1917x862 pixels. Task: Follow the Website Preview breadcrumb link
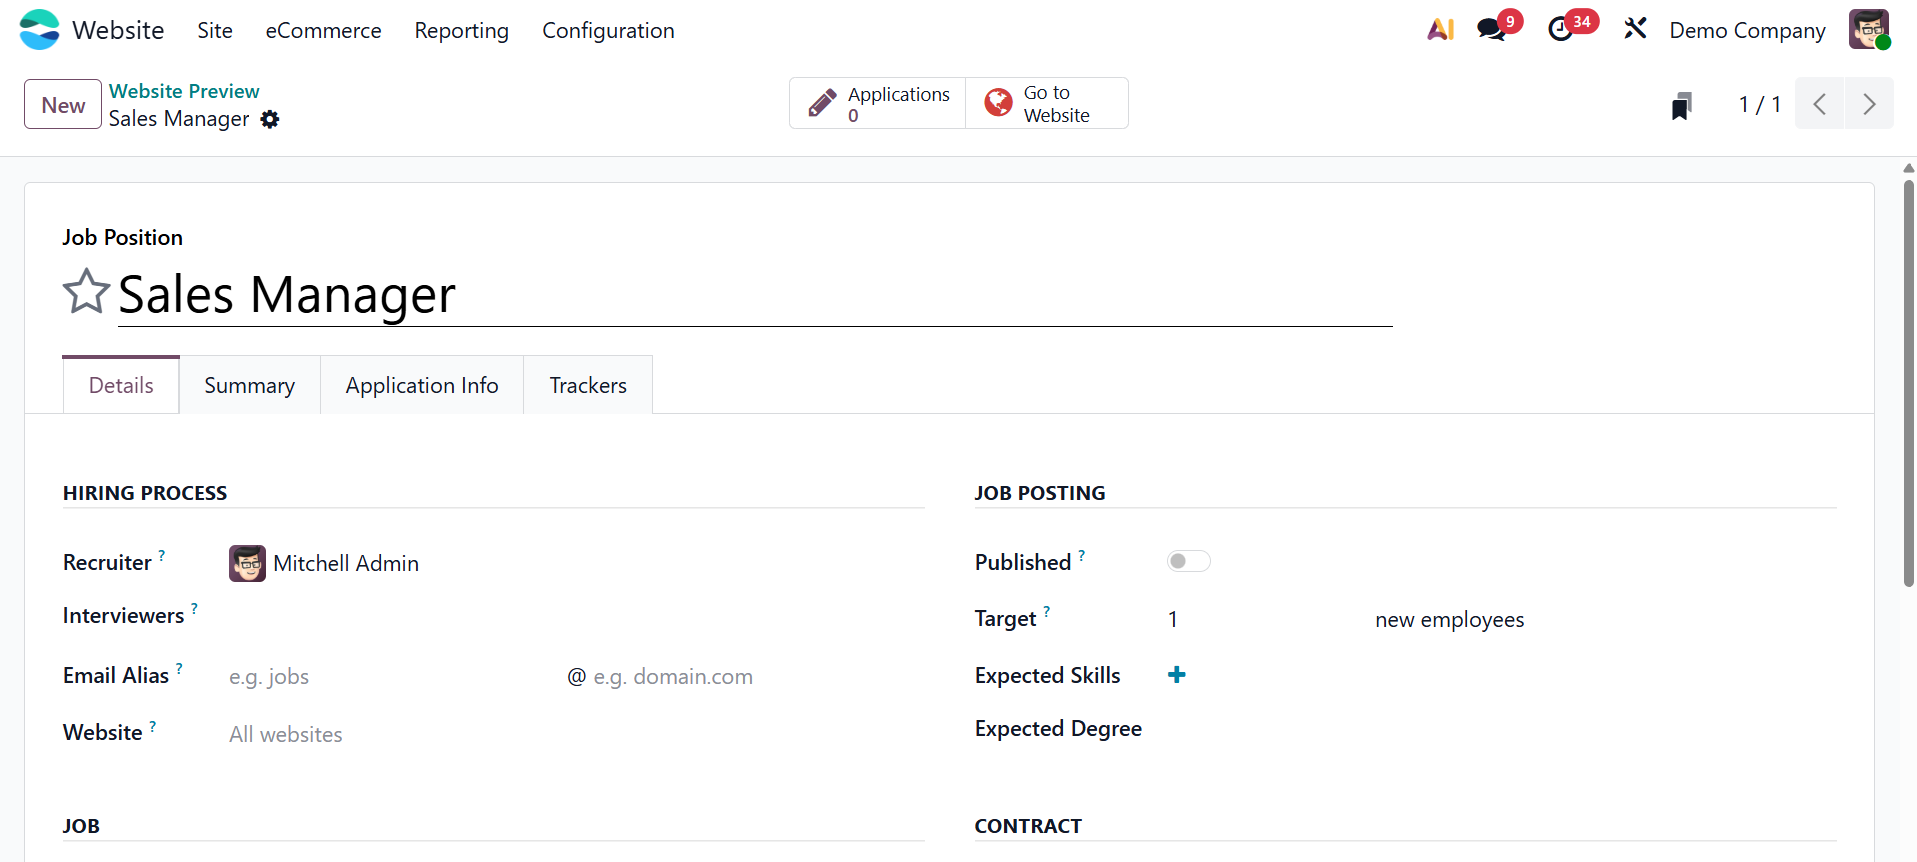pos(184,91)
